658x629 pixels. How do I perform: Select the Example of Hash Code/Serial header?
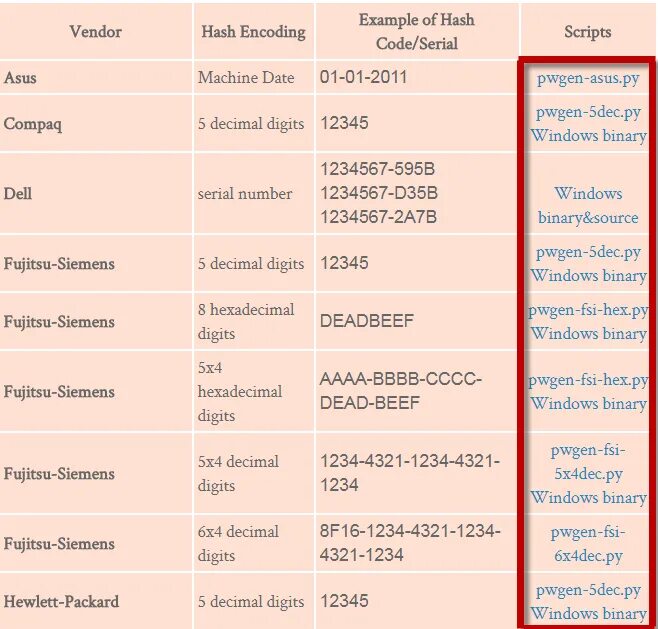pyautogui.click(x=417, y=31)
